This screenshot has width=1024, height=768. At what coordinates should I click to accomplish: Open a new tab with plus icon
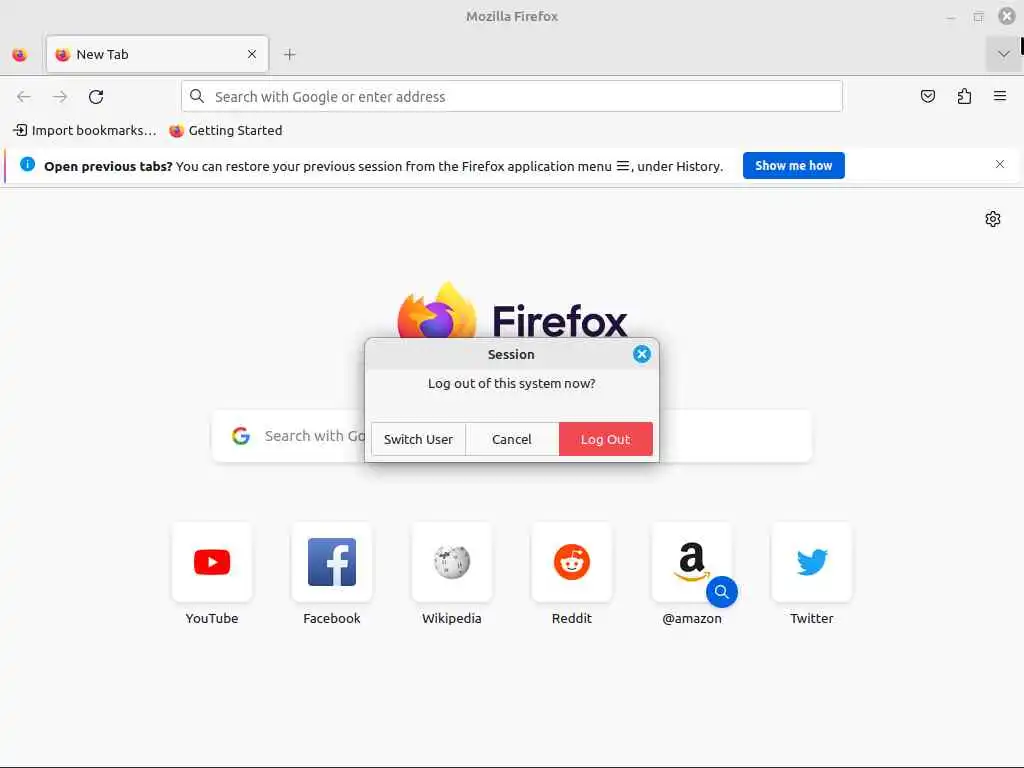pos(290,55)
